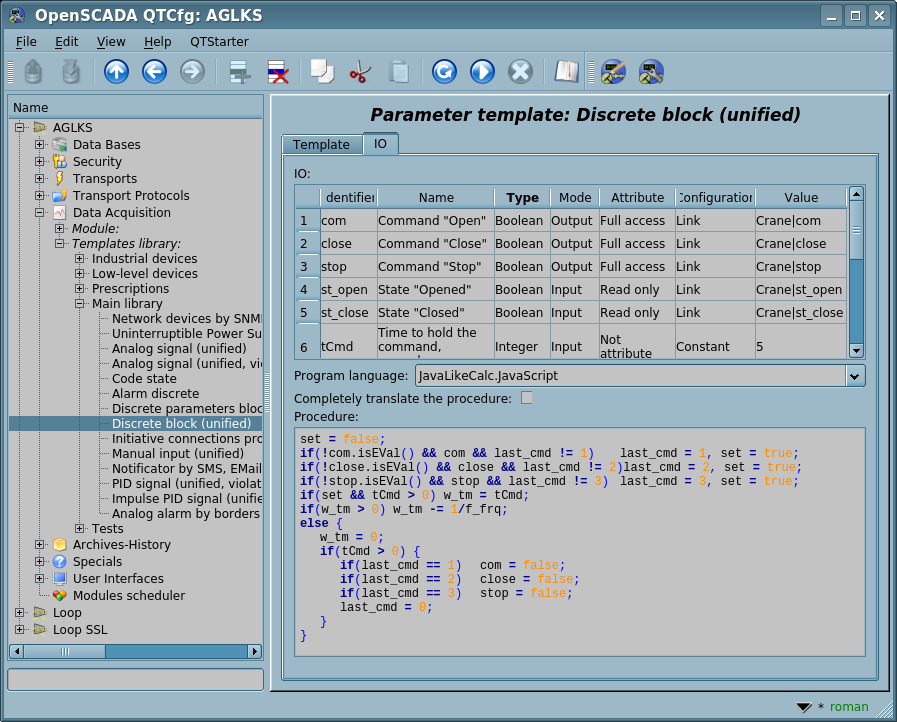Start periodic update with the play icon
This screenshot has width=897, height=722.
point(482,72)
